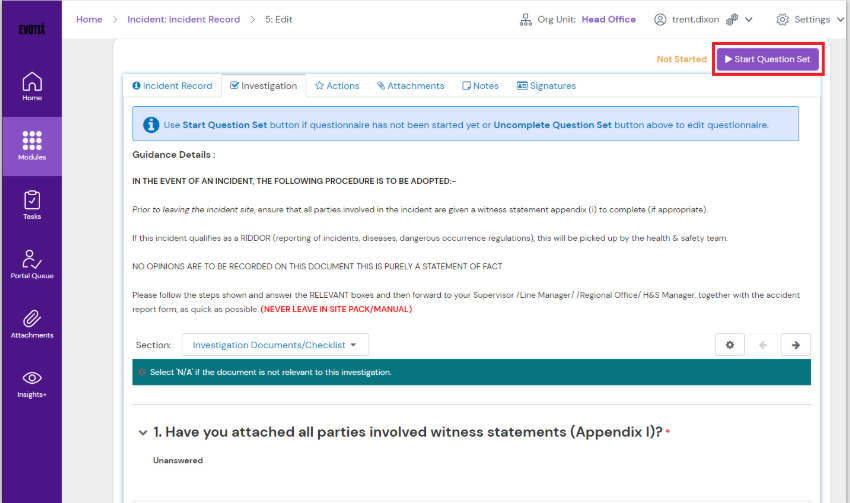Open the Portal Queue icon
850x503 pixels.
pos(32,264)
